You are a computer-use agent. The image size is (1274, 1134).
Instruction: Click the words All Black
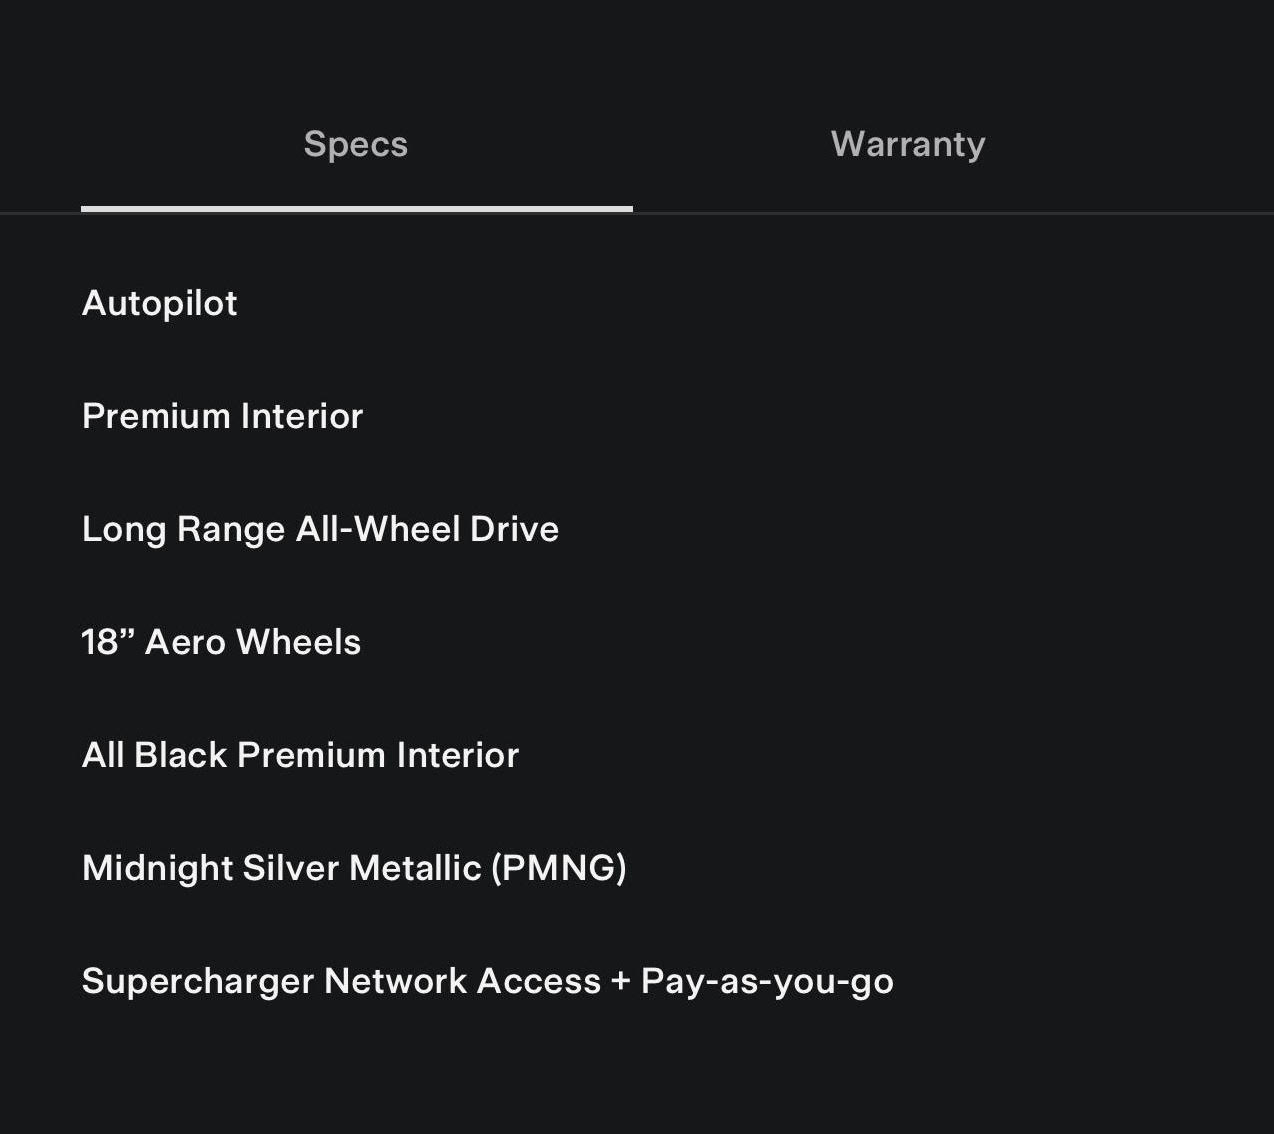point(154,755)
